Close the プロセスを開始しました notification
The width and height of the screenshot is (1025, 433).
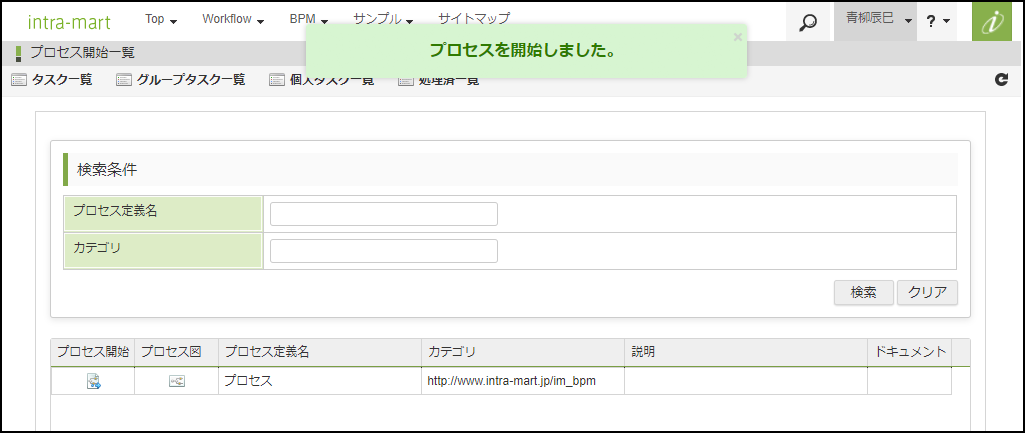[737, 37]
